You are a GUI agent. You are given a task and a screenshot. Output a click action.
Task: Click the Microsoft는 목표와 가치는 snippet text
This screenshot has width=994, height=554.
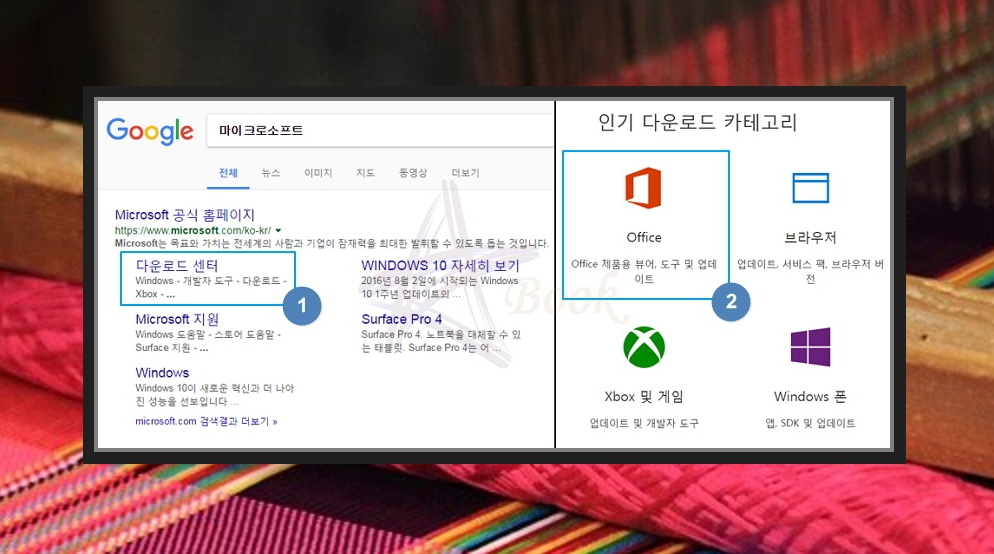pos(332,243)
